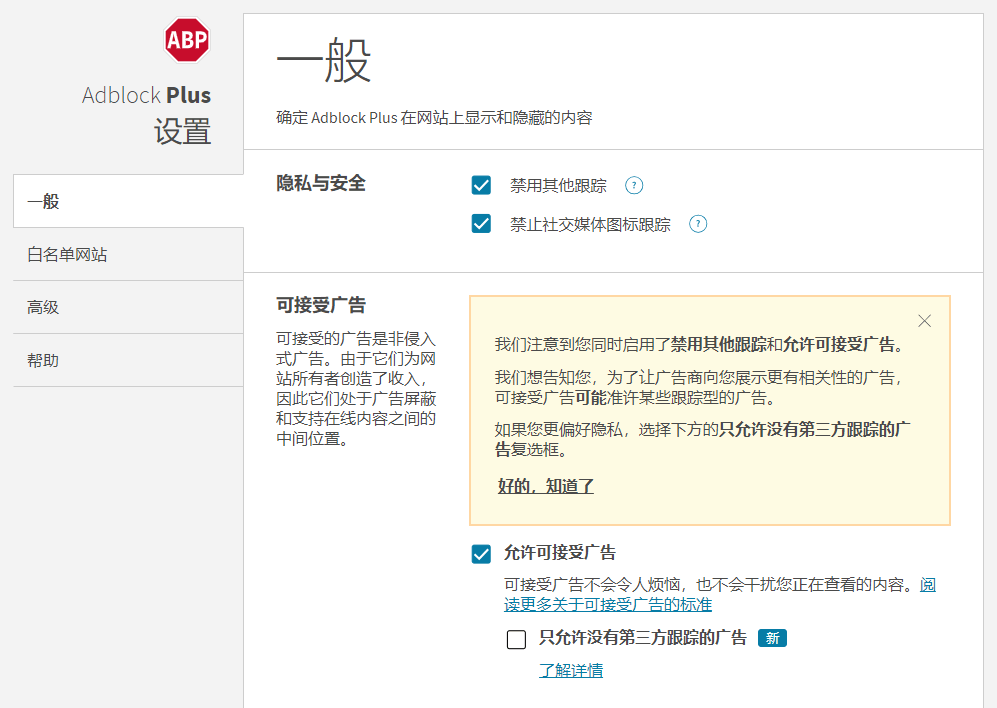Click the 一般 page heading
Image resolution: width=997 pixels, height=708 pixels.
click(x=324, y=60)
